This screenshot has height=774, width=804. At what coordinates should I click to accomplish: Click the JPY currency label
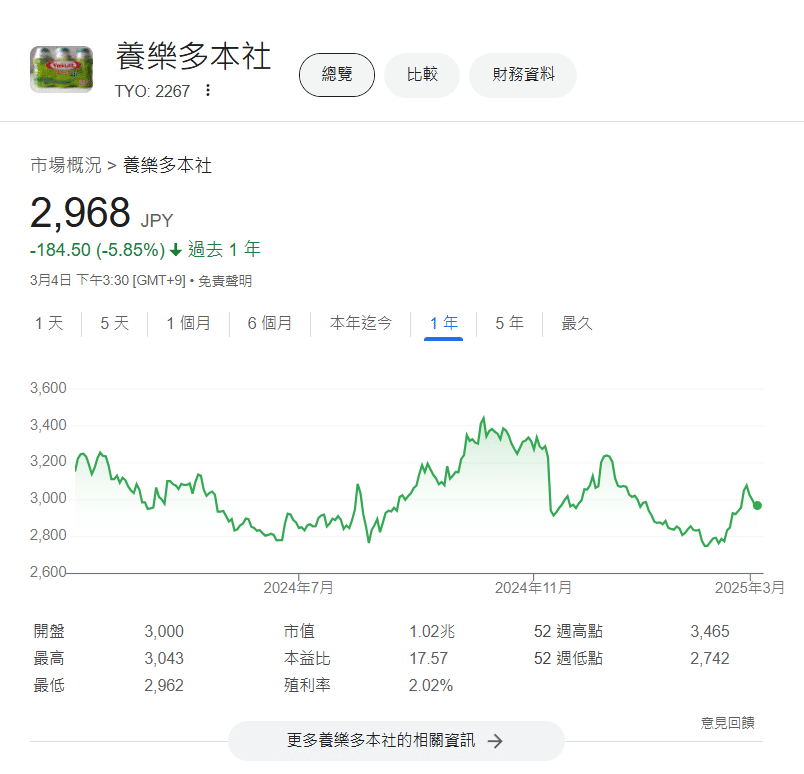[157, 221]
